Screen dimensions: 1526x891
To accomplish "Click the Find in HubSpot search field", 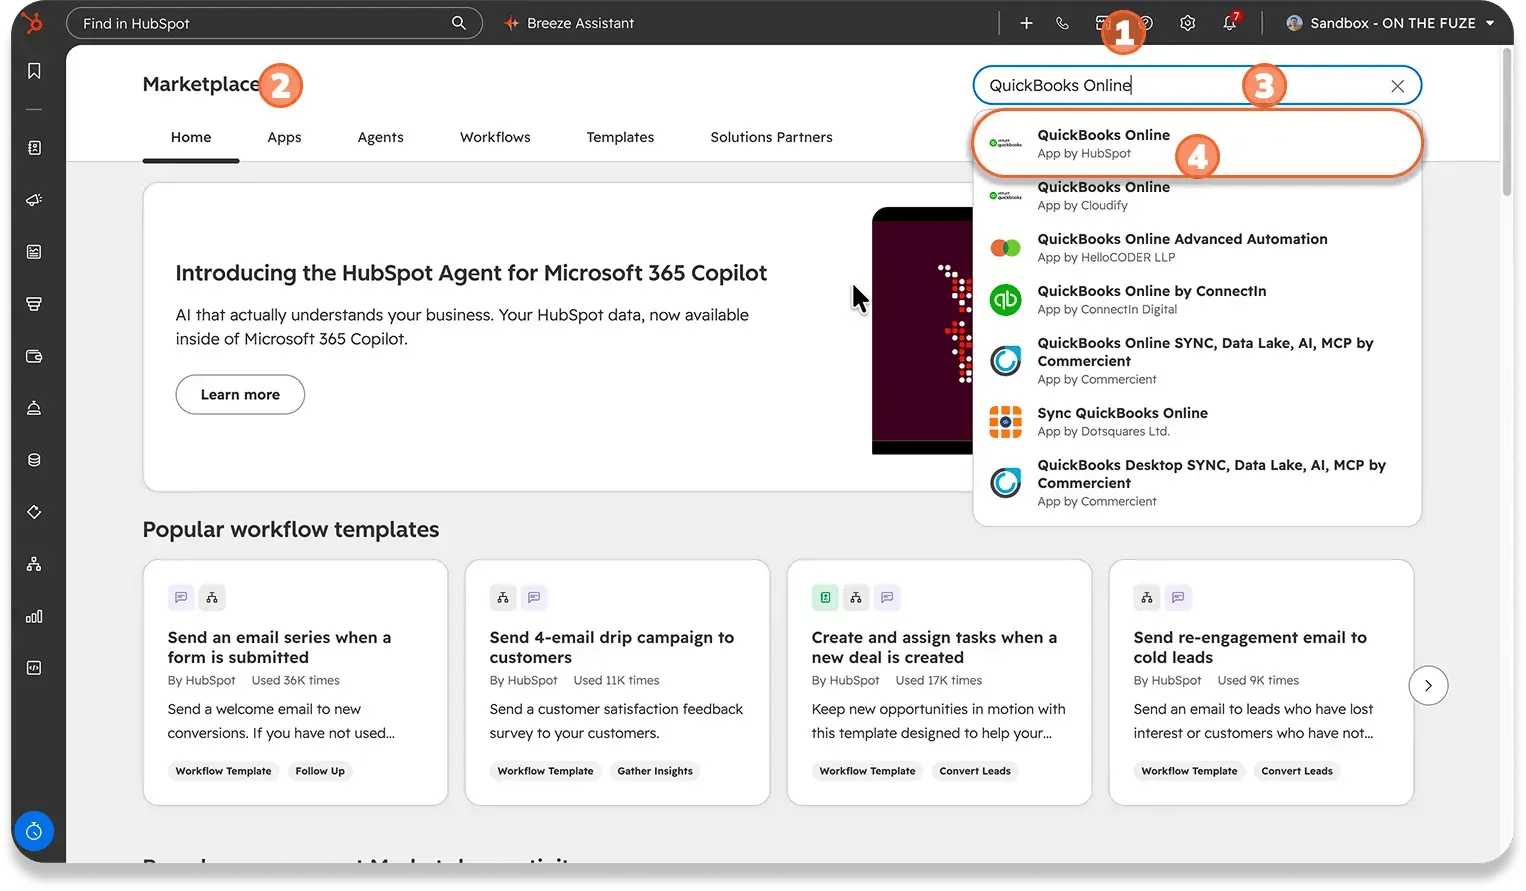I will pyautogui.click(x=274, y=23).
